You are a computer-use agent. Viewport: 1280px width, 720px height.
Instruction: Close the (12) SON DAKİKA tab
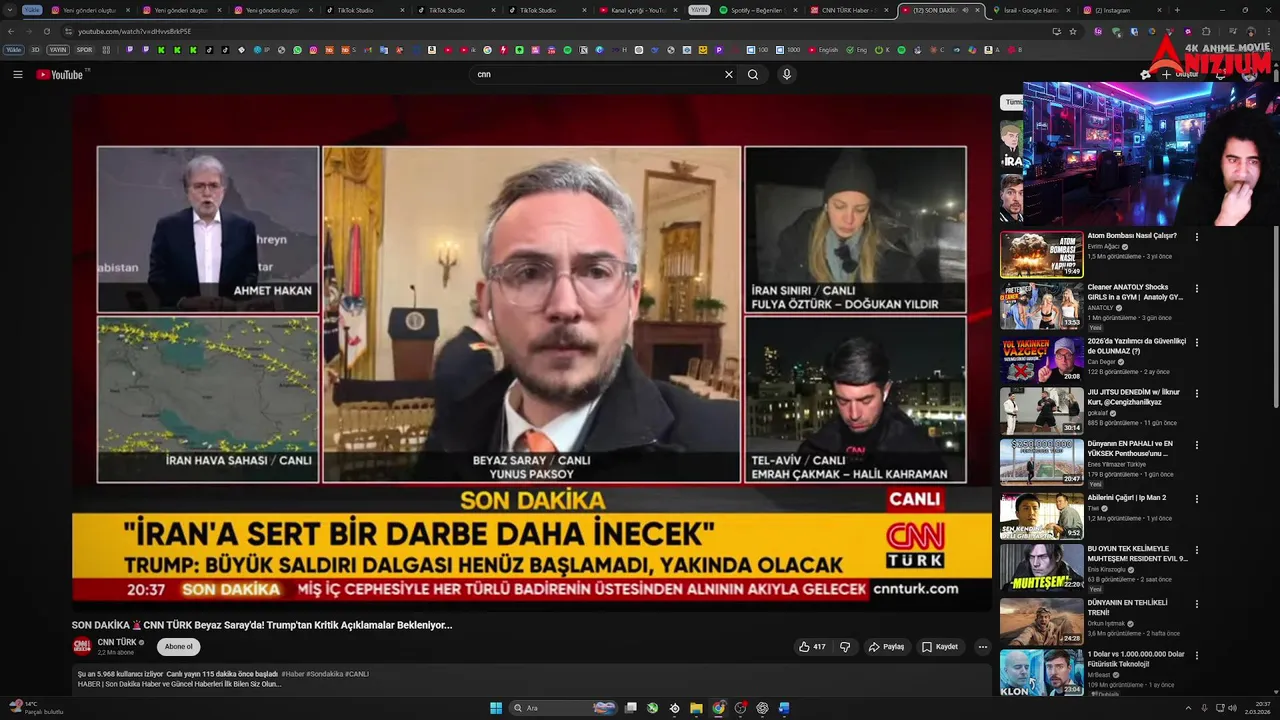pos(979,10)
